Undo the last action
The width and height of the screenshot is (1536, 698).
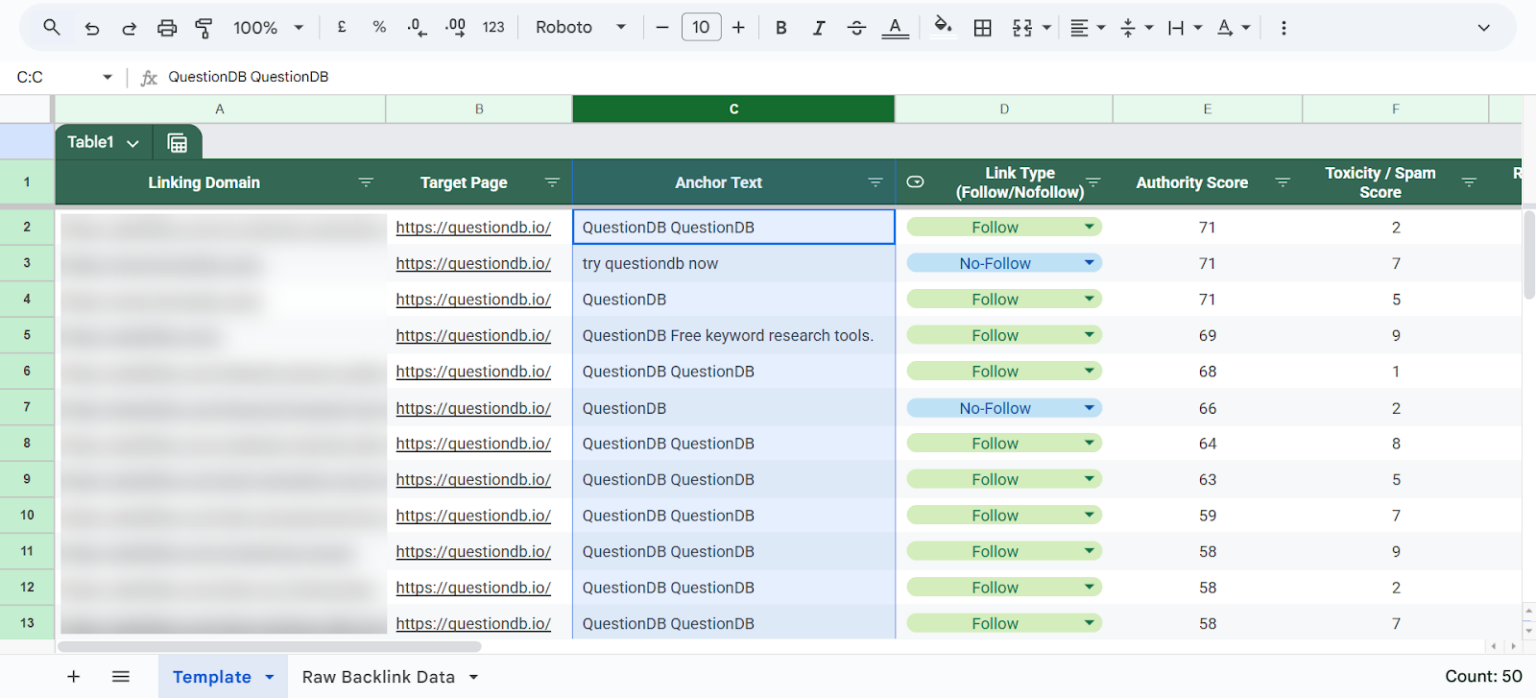pyautogui.click(x=91, y=27)
